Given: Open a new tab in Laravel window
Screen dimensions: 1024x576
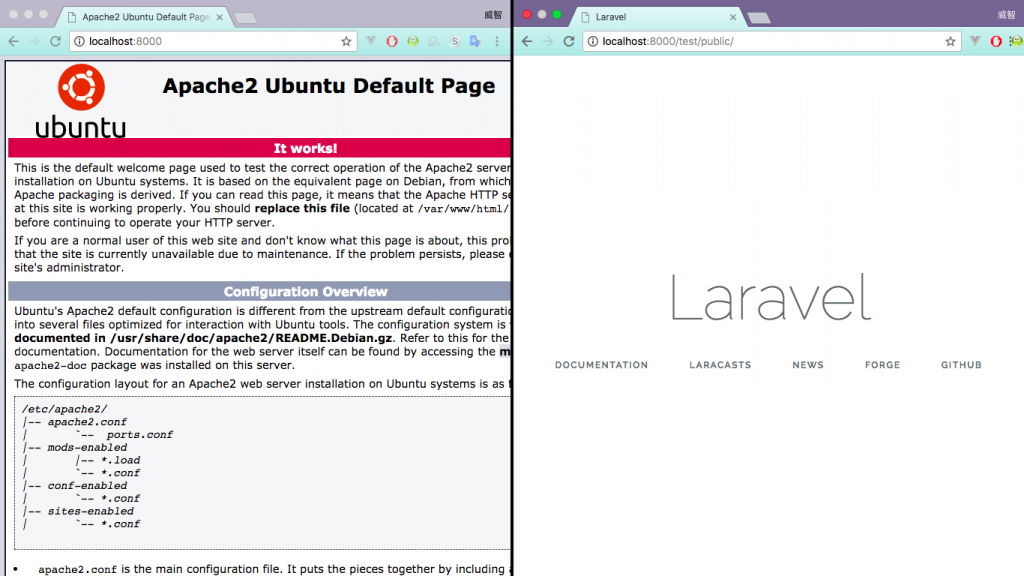Looking at the screenshot, I should (x=759, y=18).
